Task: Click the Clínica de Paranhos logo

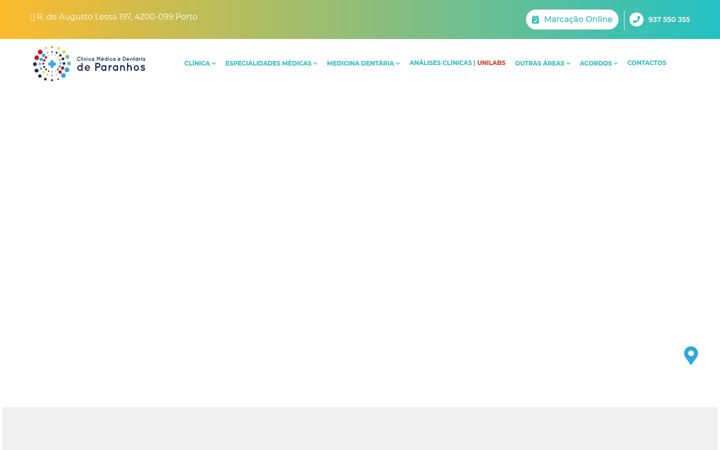Action: 89,63
